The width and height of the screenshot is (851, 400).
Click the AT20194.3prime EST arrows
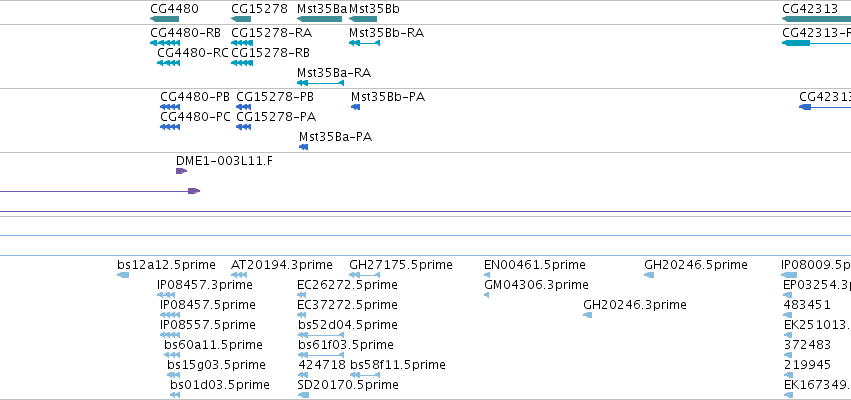point(239,275)
